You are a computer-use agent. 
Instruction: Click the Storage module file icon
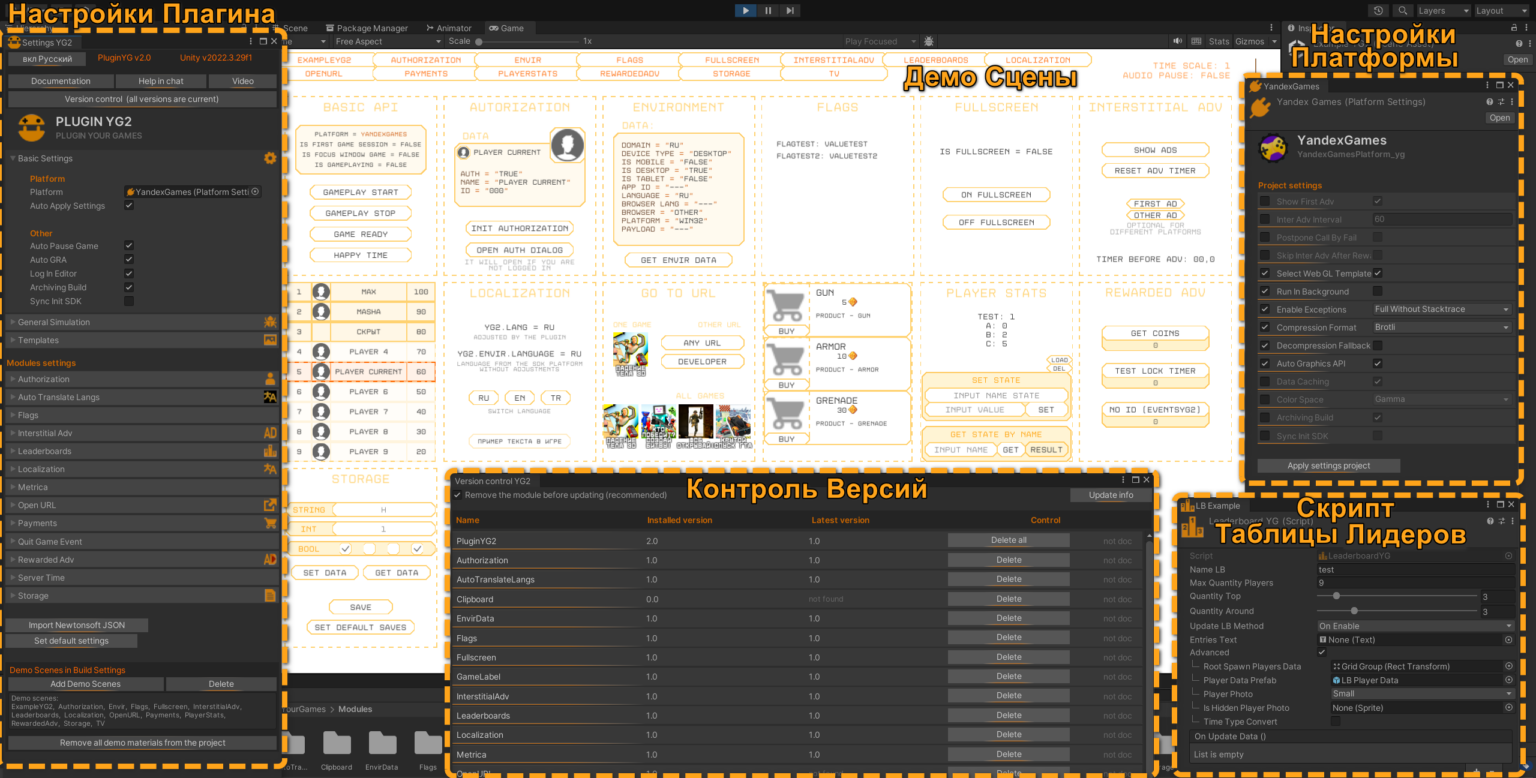pyautogui.click(x=270, y=596)
